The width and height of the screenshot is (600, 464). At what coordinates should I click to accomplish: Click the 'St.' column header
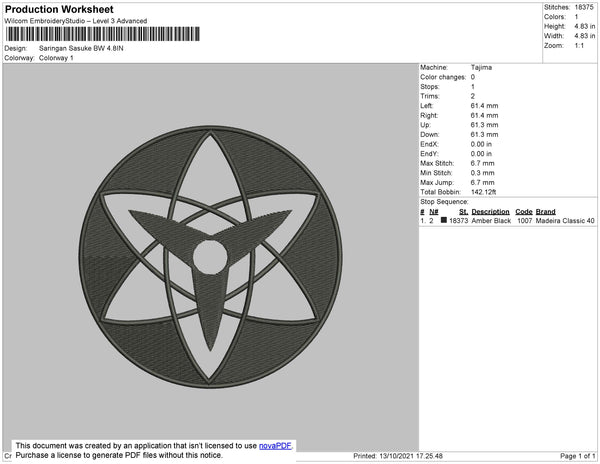point(463,212)
